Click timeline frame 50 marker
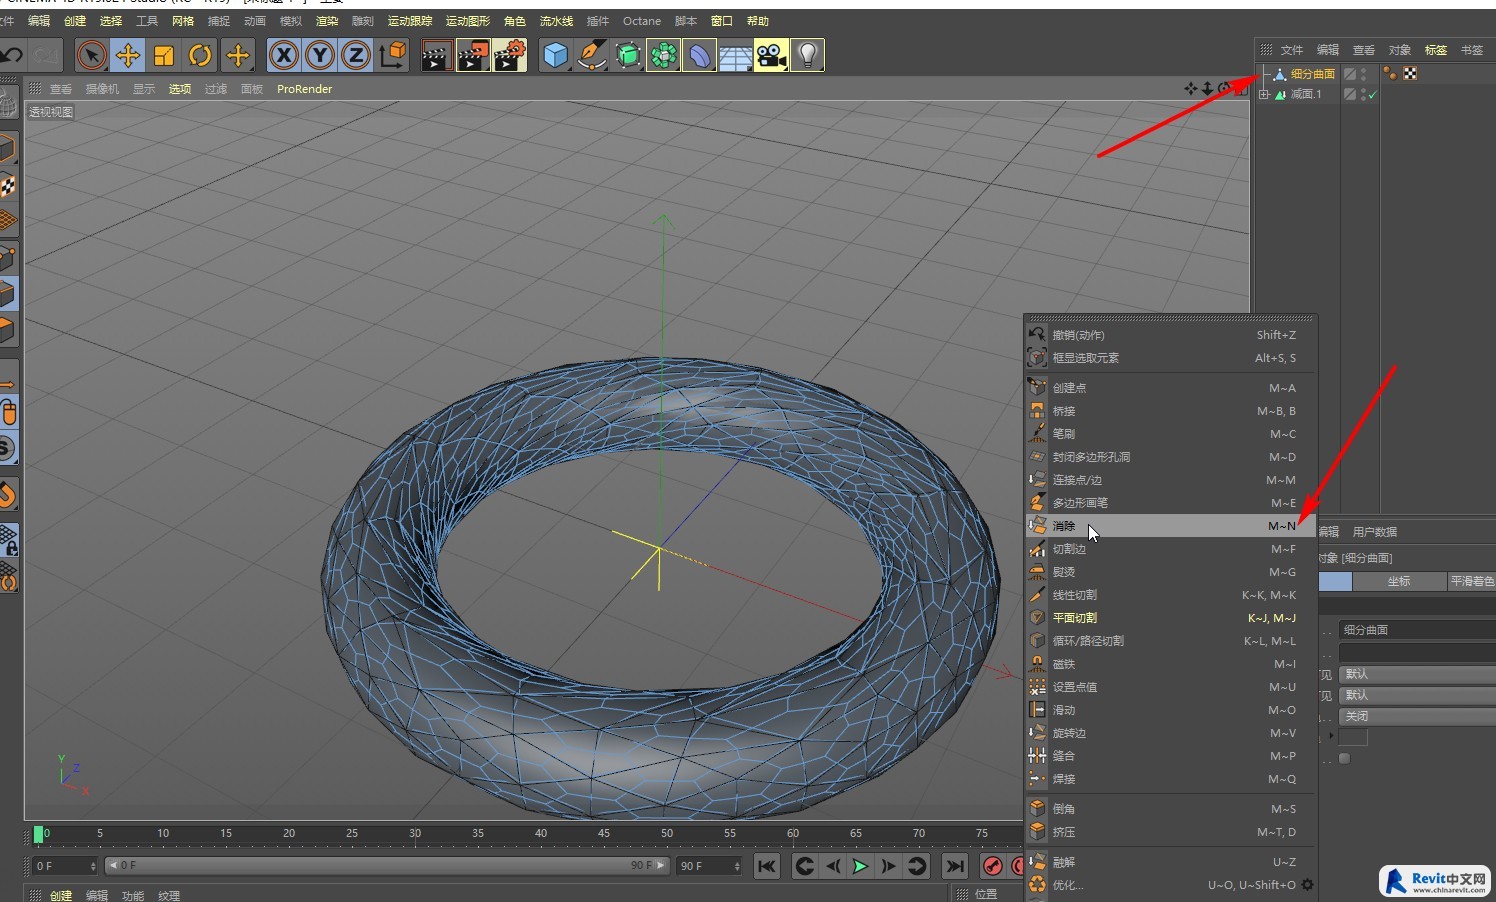Image resolution: width=1496 pixels, height=902 pixels. click(667, 833)
